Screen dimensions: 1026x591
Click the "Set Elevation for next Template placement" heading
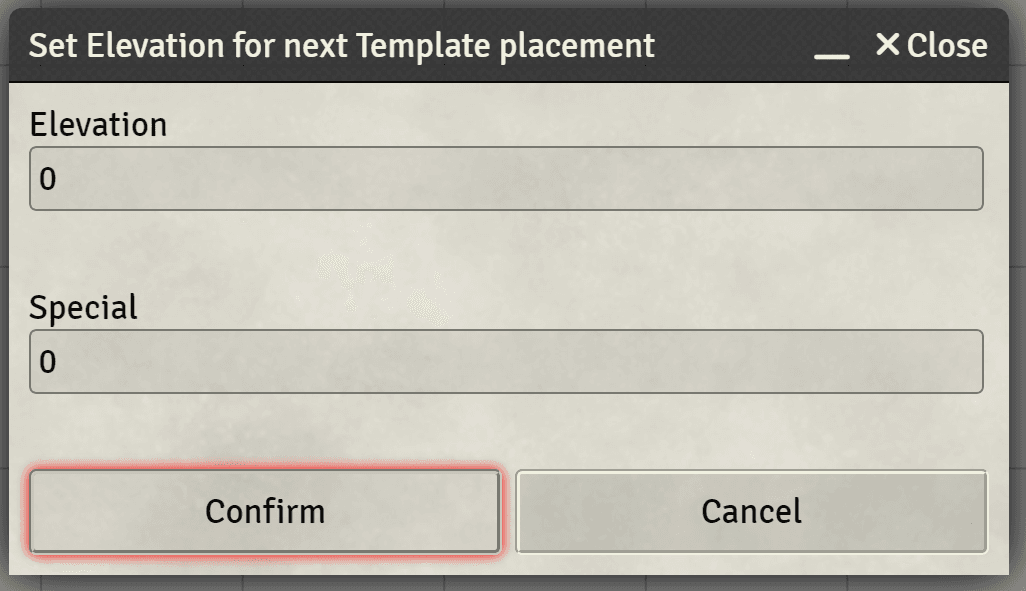[x=342, y=46]
